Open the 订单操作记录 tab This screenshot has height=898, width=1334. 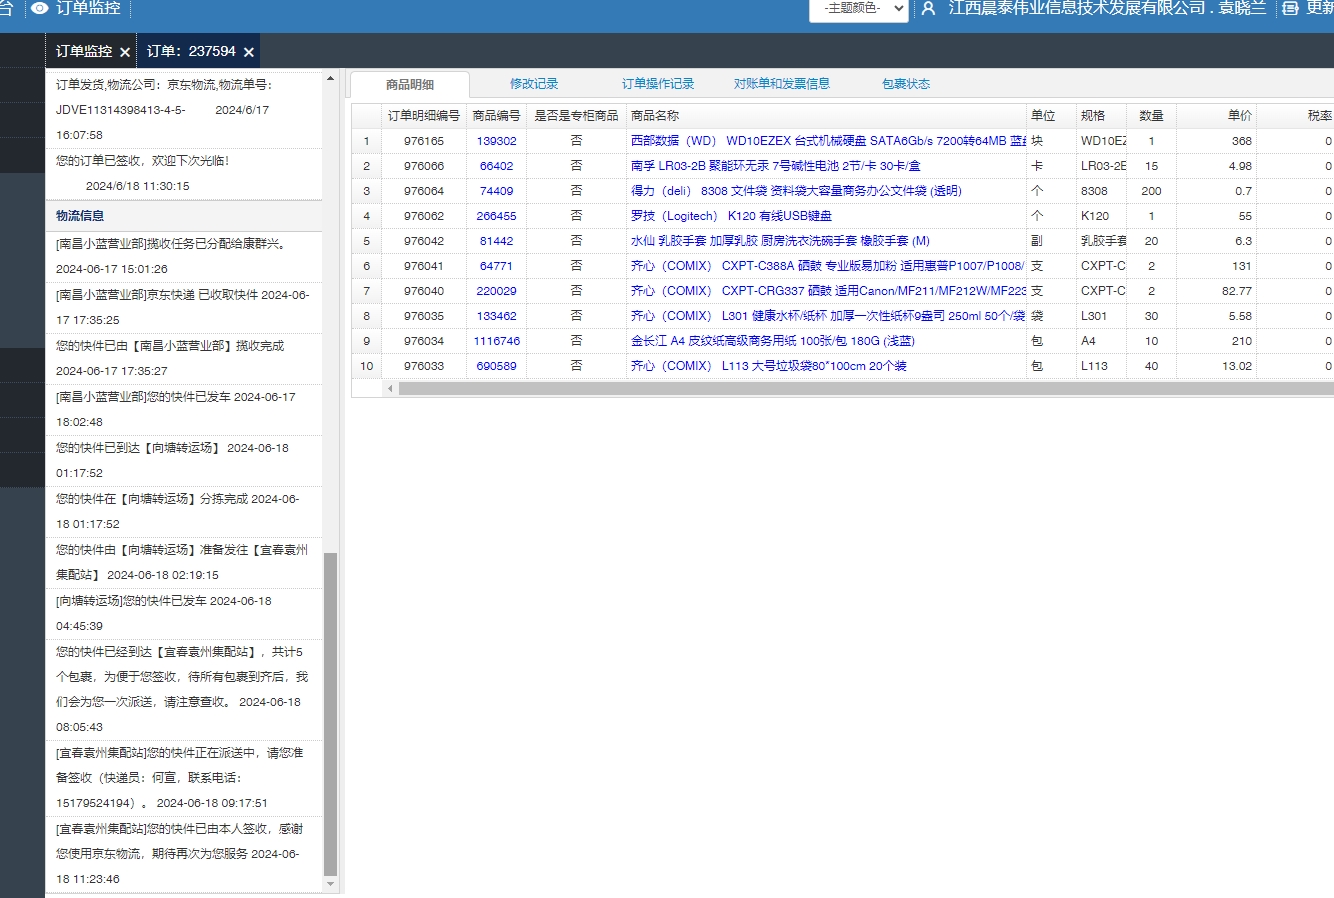658,84
